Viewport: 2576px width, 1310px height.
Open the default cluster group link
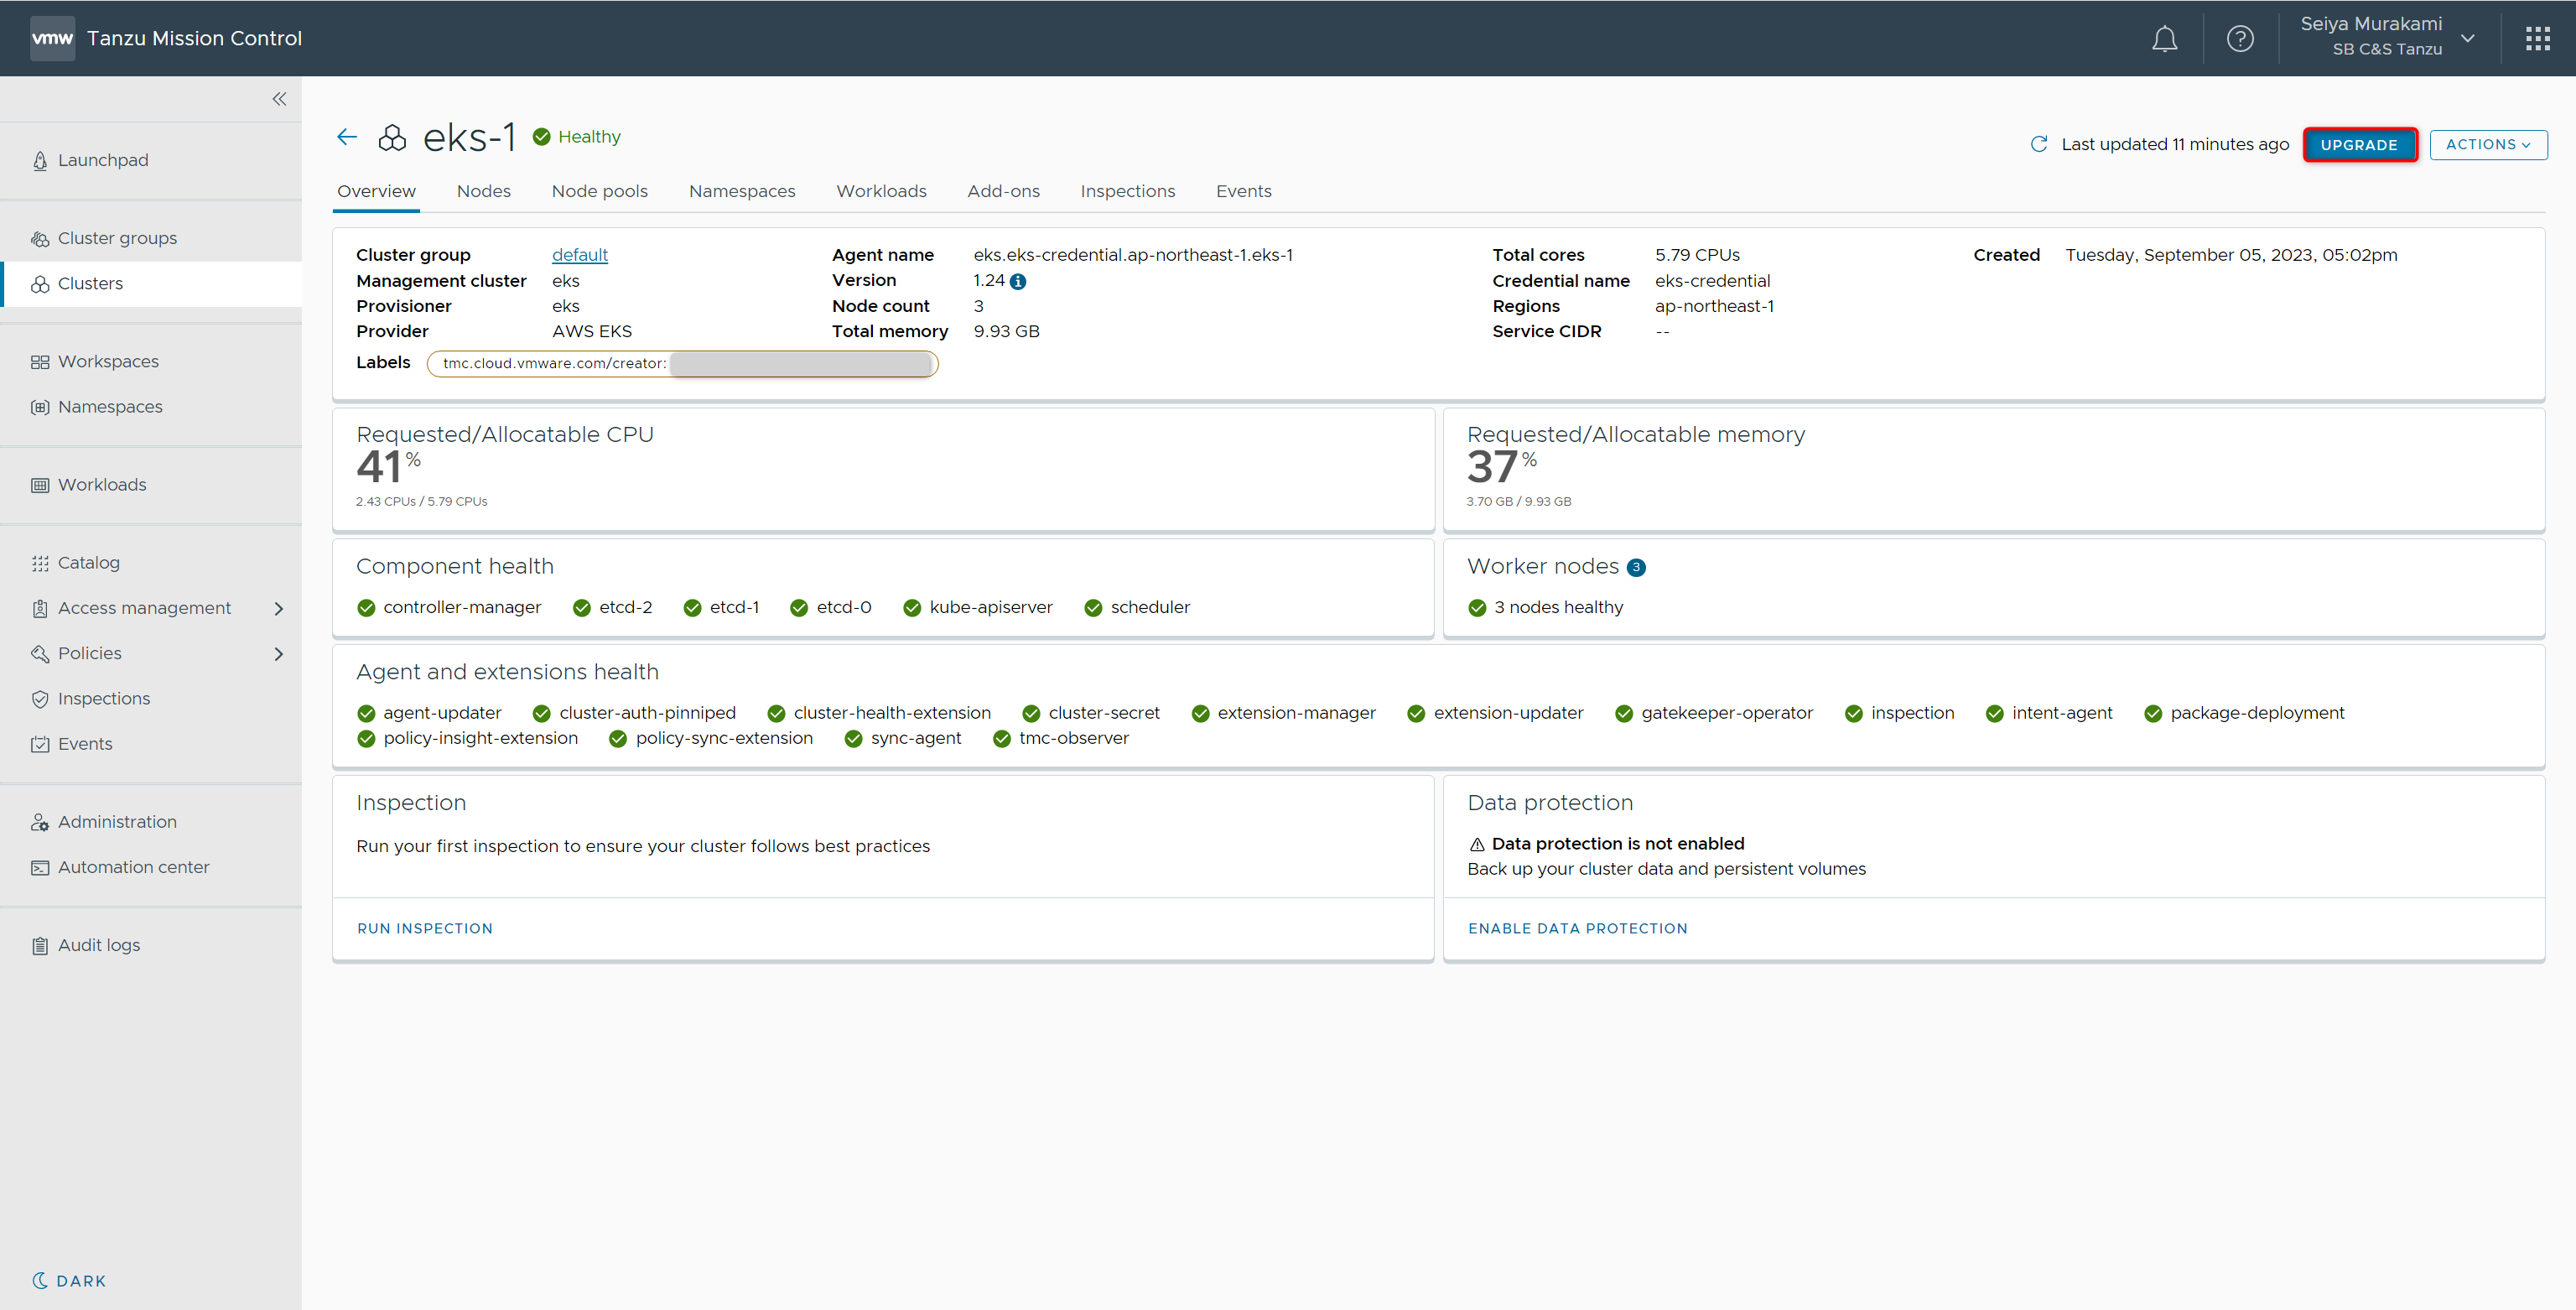(579, 255)
